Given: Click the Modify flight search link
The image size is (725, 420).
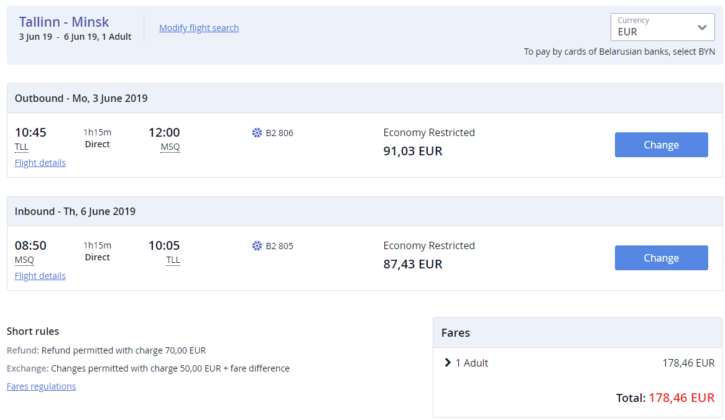Looking at the screenshot, I should 199,28.
